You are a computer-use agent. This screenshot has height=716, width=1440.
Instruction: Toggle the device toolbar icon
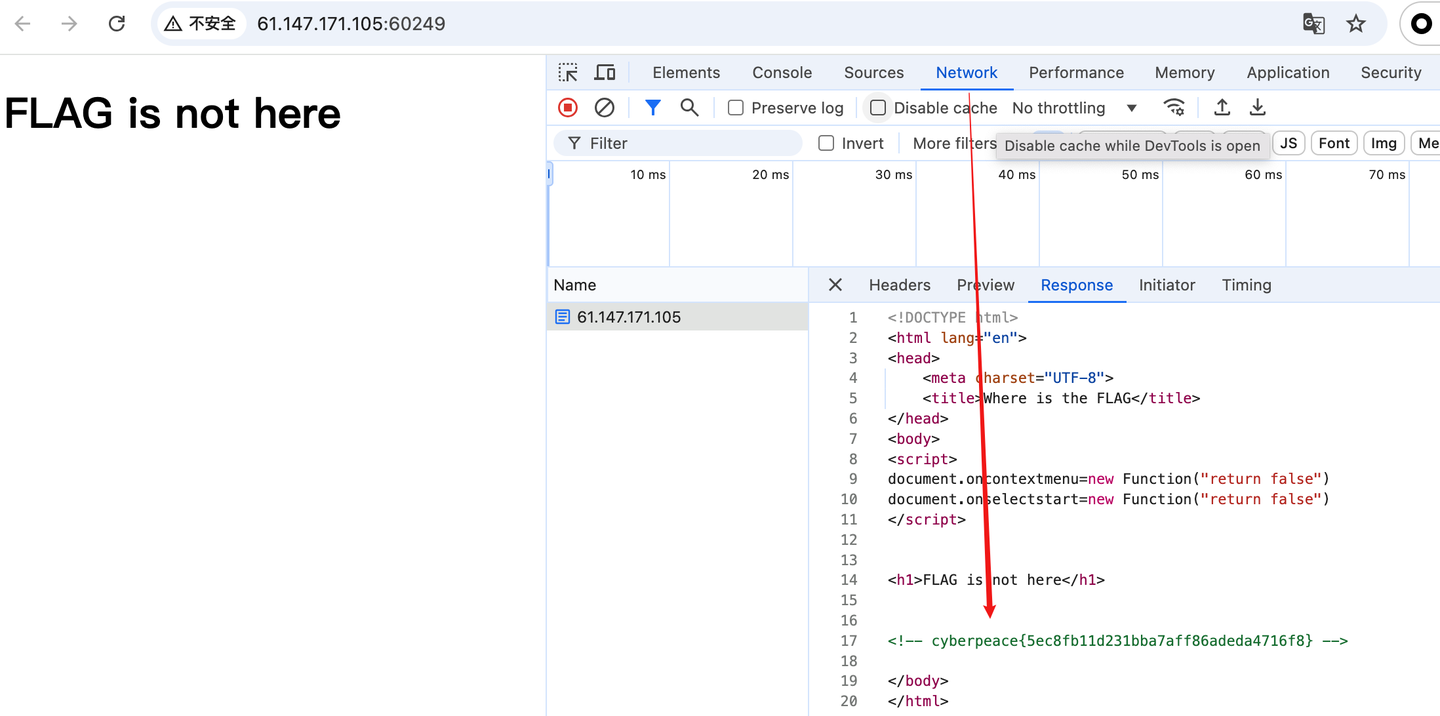pyautogui.click(x=605, y=73)
